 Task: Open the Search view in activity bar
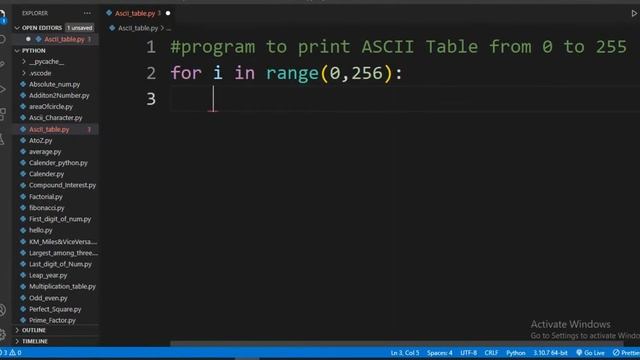point(3,40)
